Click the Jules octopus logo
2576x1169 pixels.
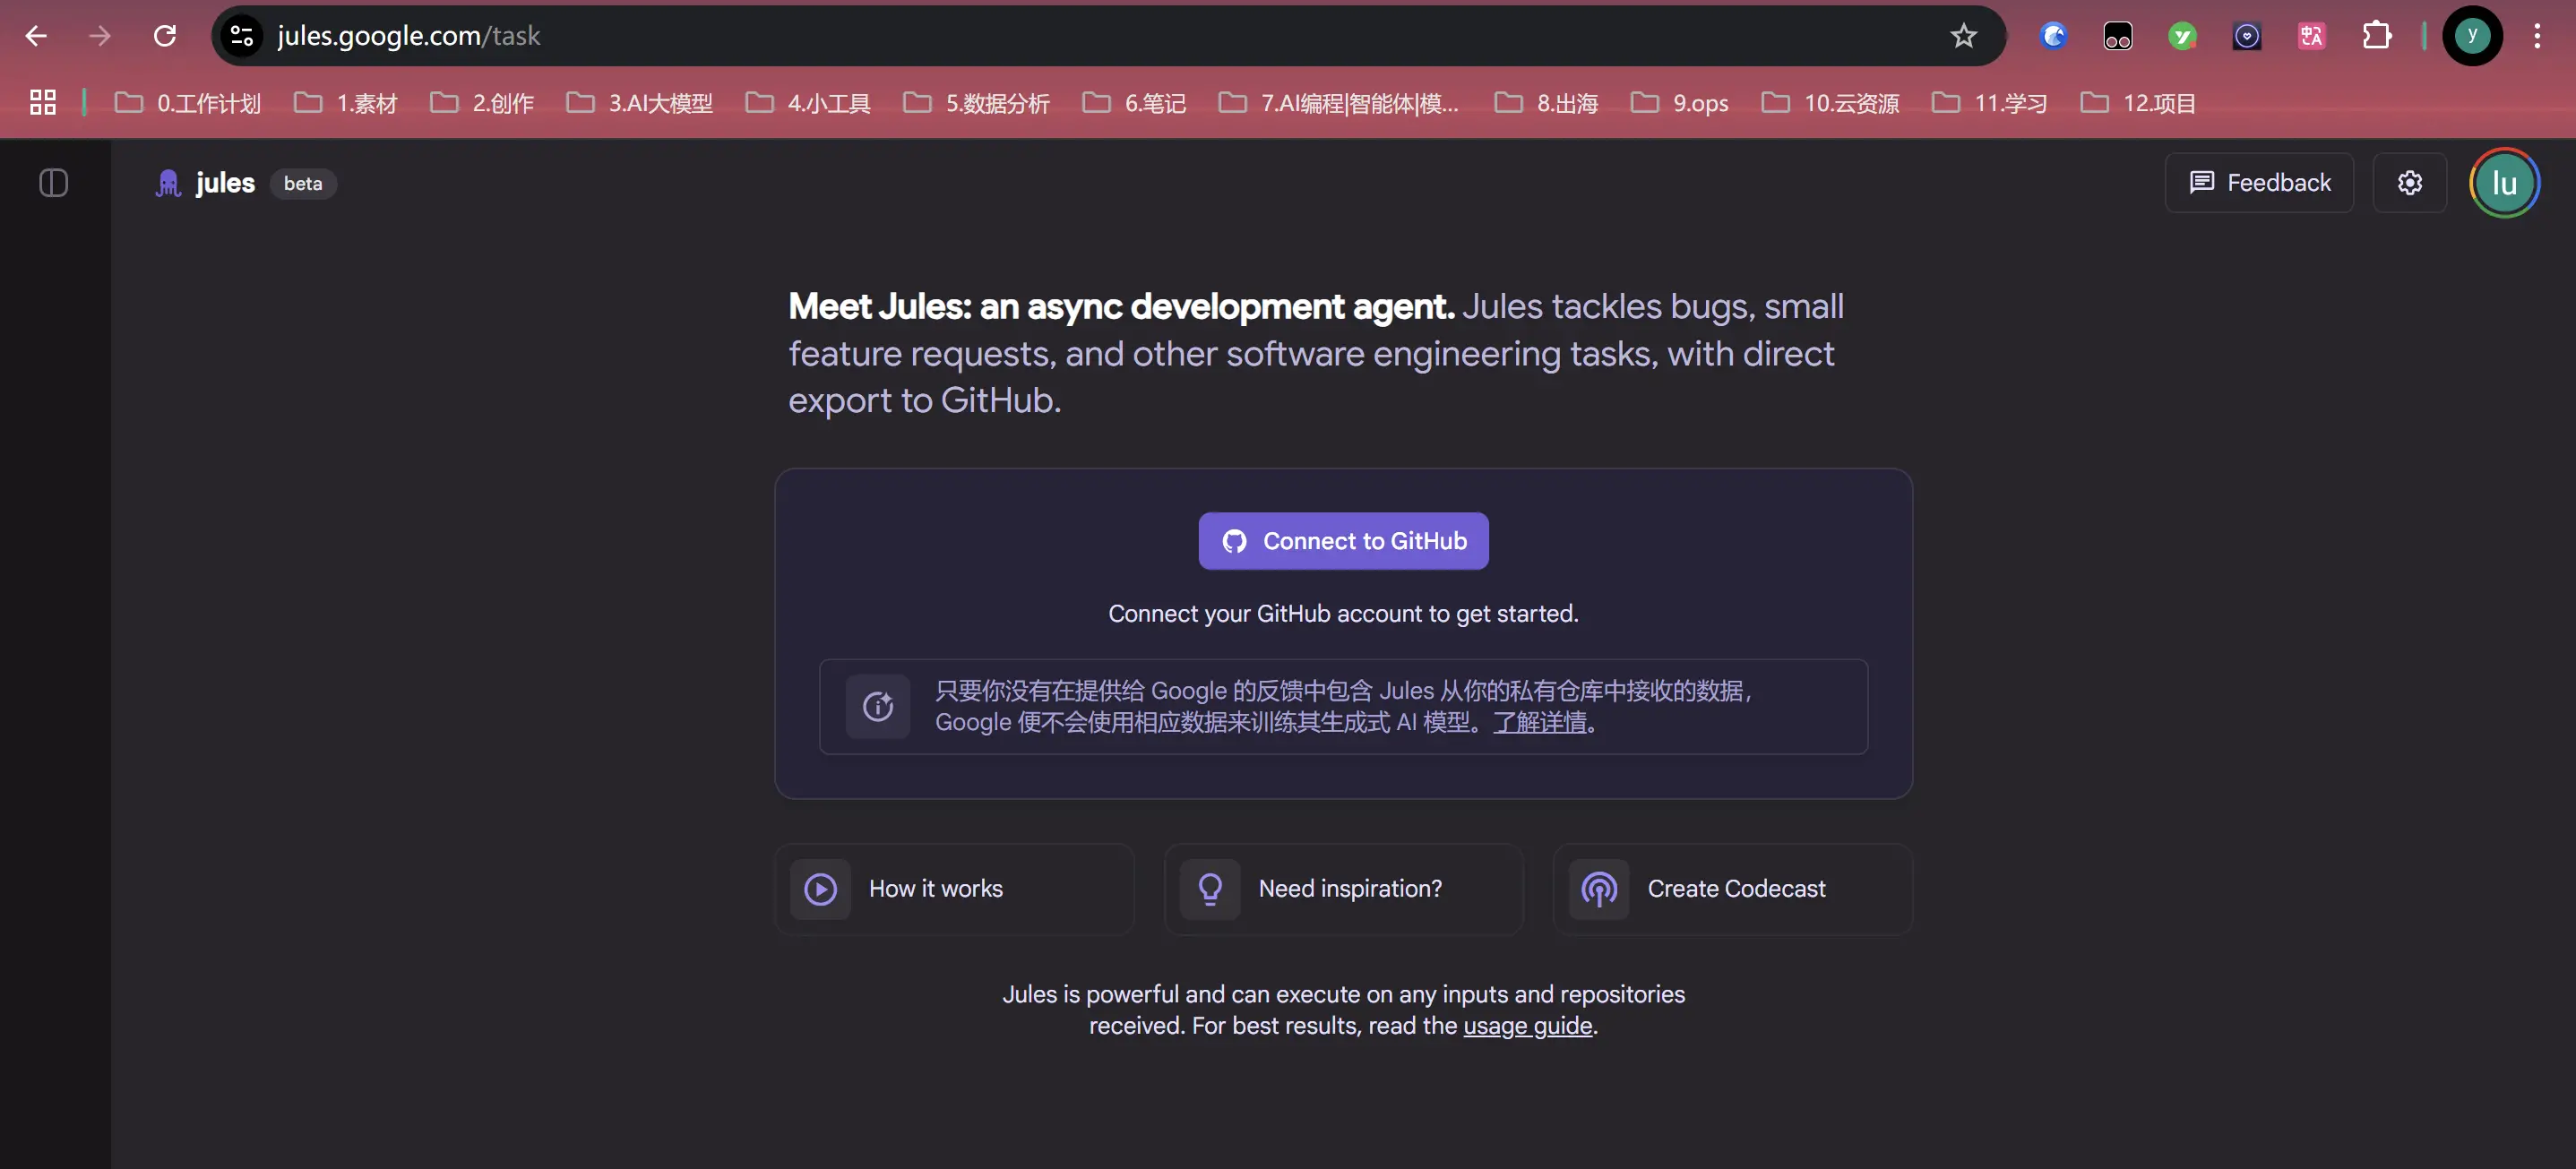tap(168, 183)
